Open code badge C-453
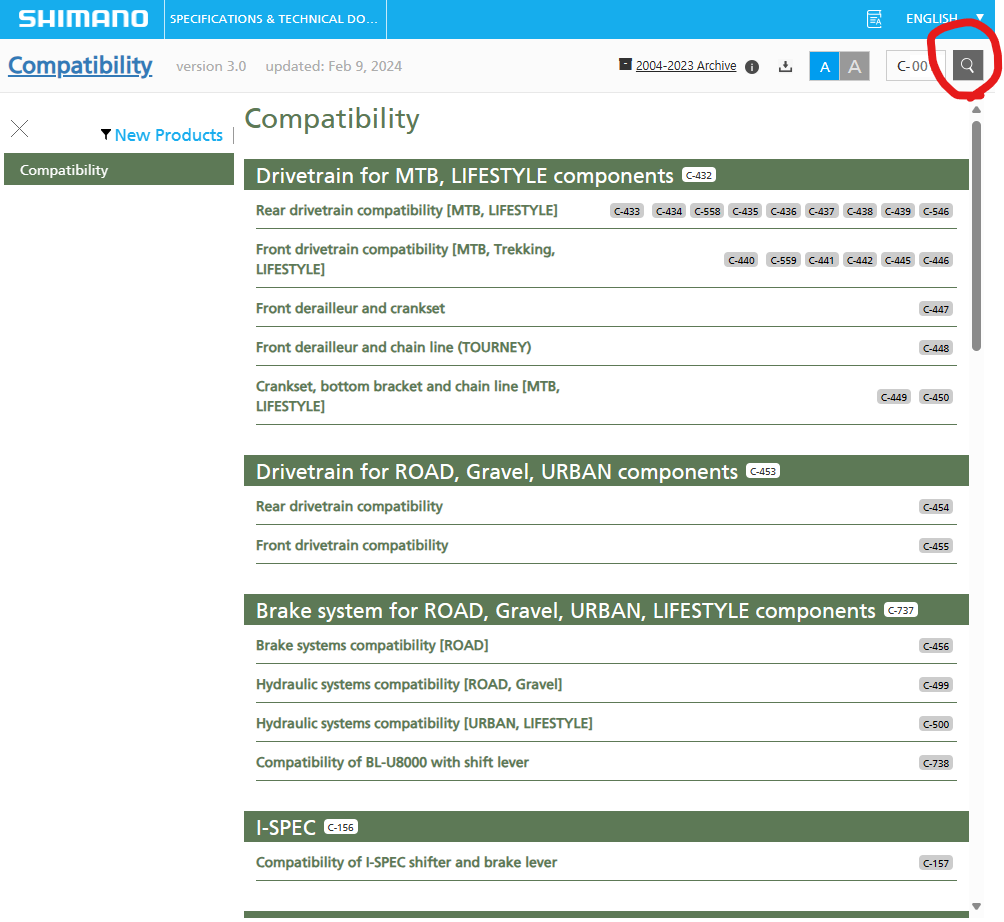The image size is (1004, 922). [x=763, y=471]
